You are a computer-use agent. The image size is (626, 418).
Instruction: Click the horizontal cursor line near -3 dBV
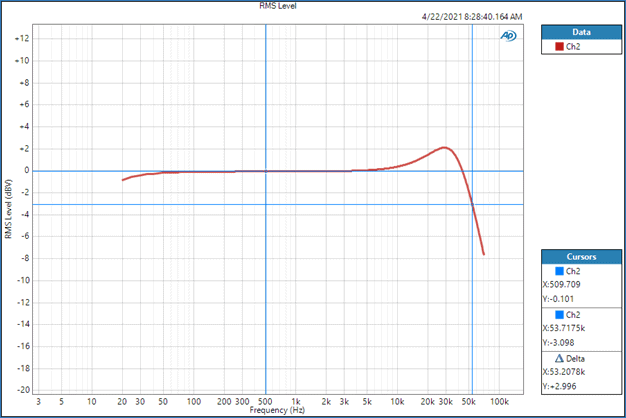pyautogui.click(x=200, y=205)
